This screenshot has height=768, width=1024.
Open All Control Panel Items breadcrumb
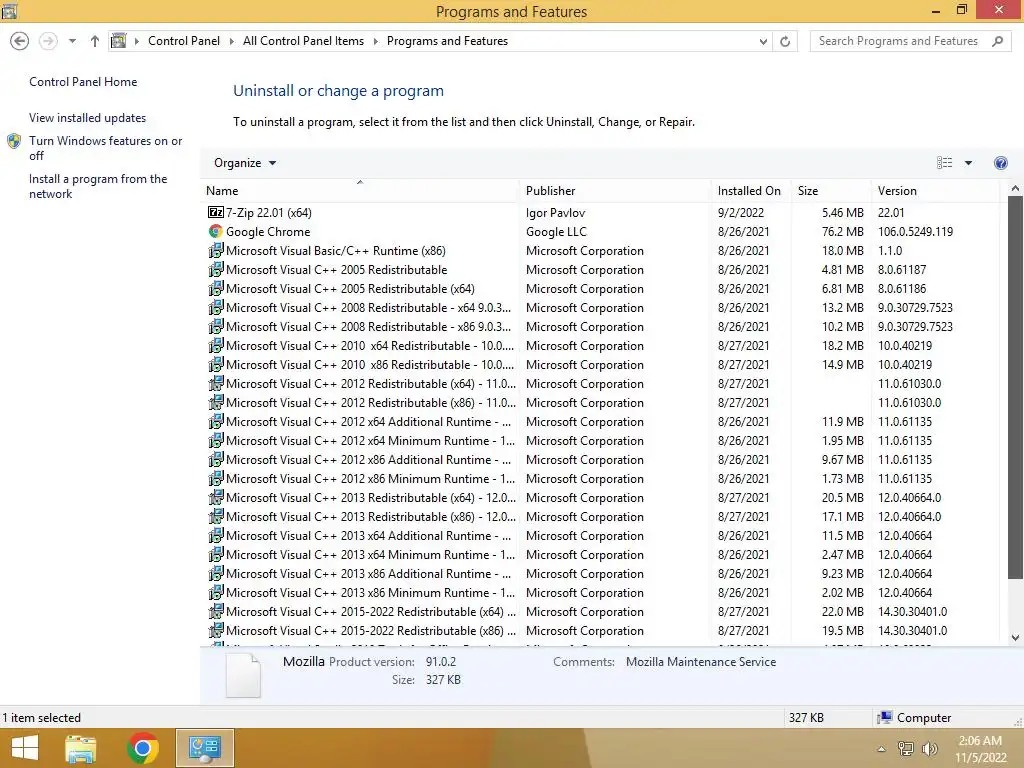303,41
